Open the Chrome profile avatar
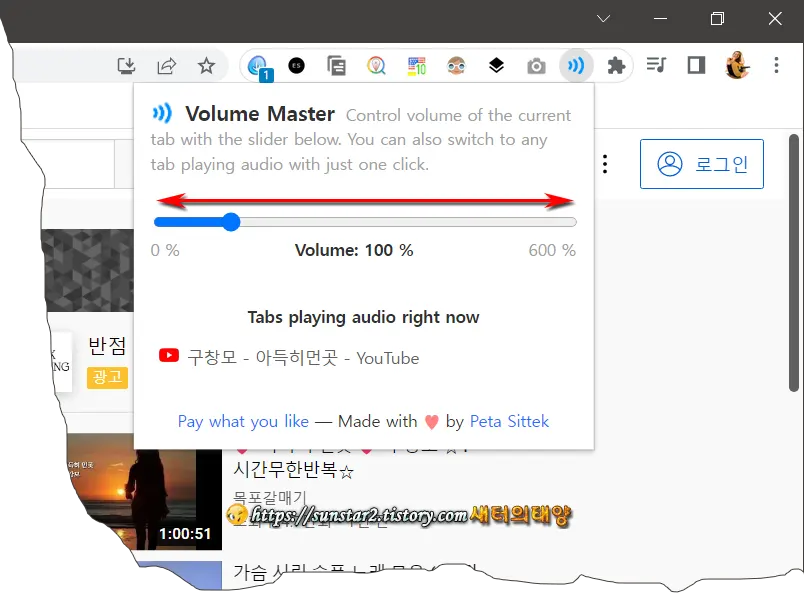 coord(737,65)
